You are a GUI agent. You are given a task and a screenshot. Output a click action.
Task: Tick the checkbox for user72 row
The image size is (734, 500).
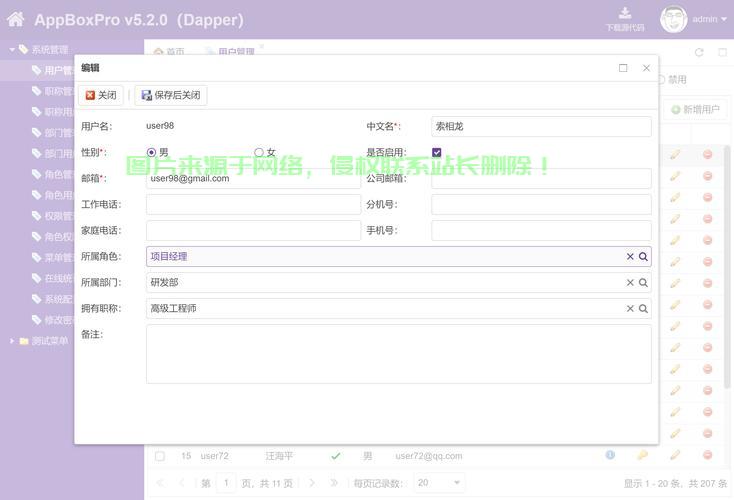pyautogui.click(x=159, y=456)
